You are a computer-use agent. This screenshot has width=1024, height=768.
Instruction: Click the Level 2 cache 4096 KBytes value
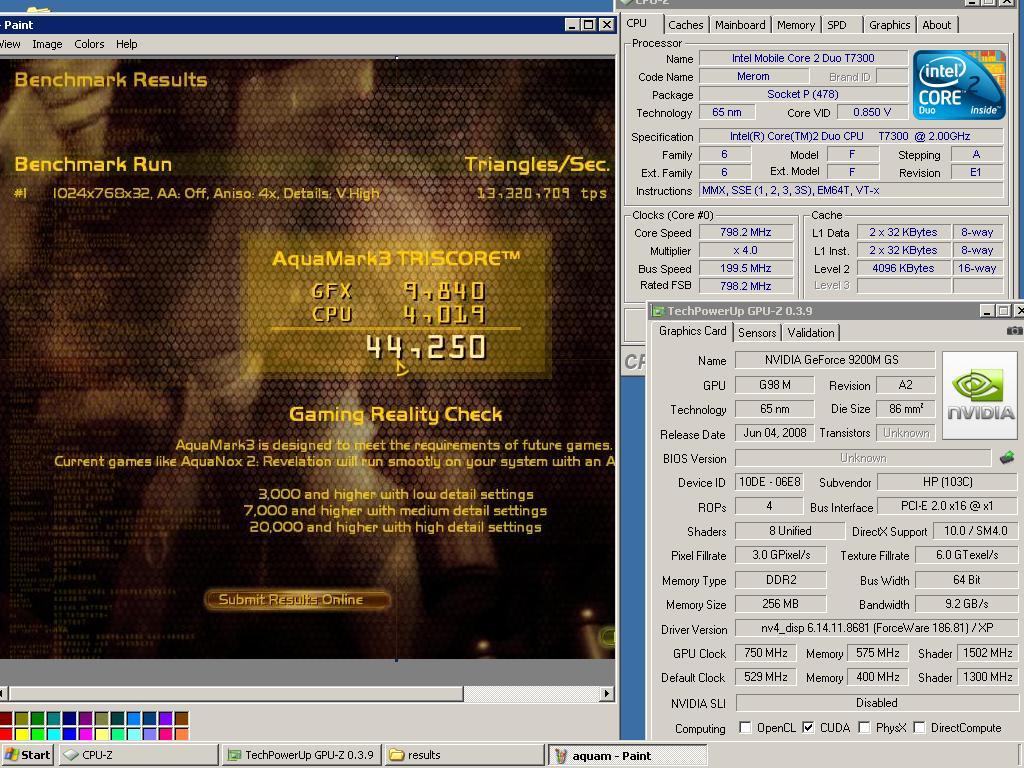point(903,268)
